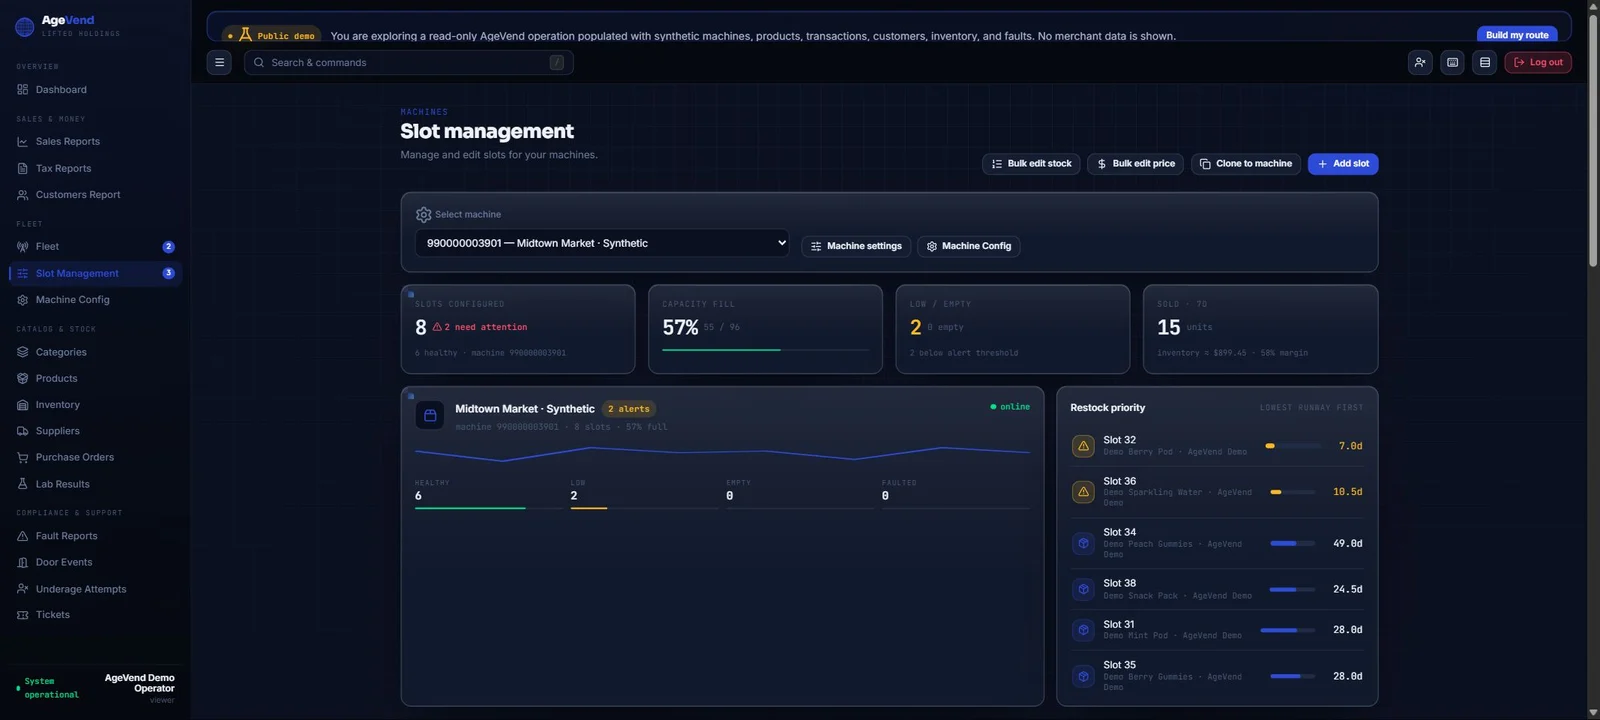Click the Categories layers icon

click(x=23, y=352)
